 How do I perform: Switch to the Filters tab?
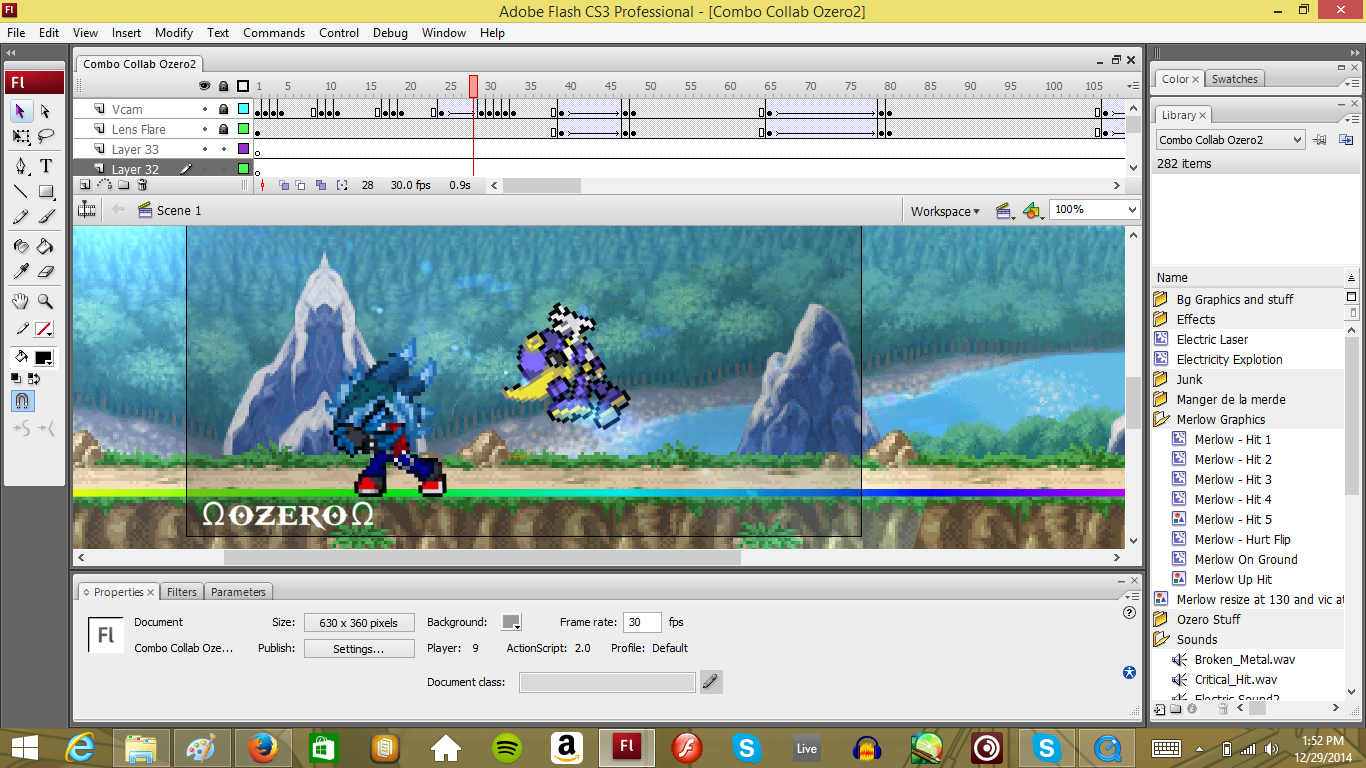pyautogui.click(x=182, y=592)
